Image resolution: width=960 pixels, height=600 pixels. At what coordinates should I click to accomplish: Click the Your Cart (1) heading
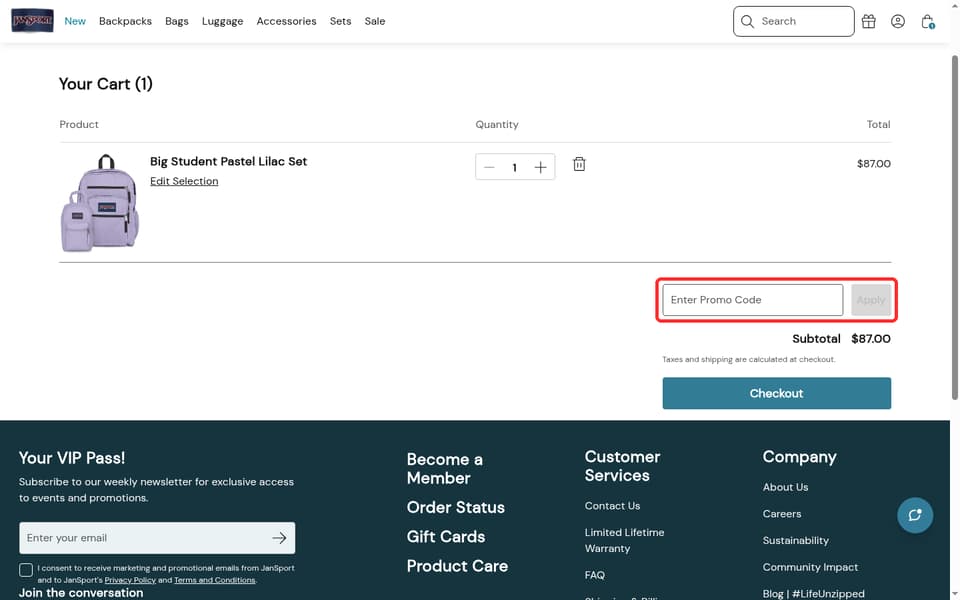pos(105,84)
